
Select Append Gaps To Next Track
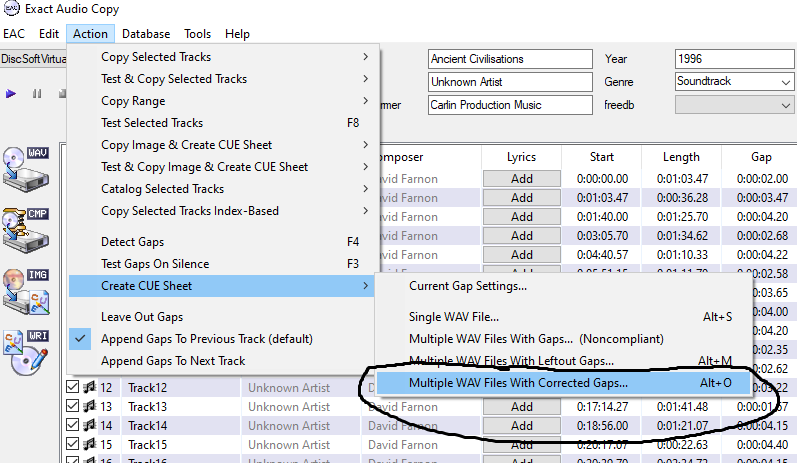[224, 361]
